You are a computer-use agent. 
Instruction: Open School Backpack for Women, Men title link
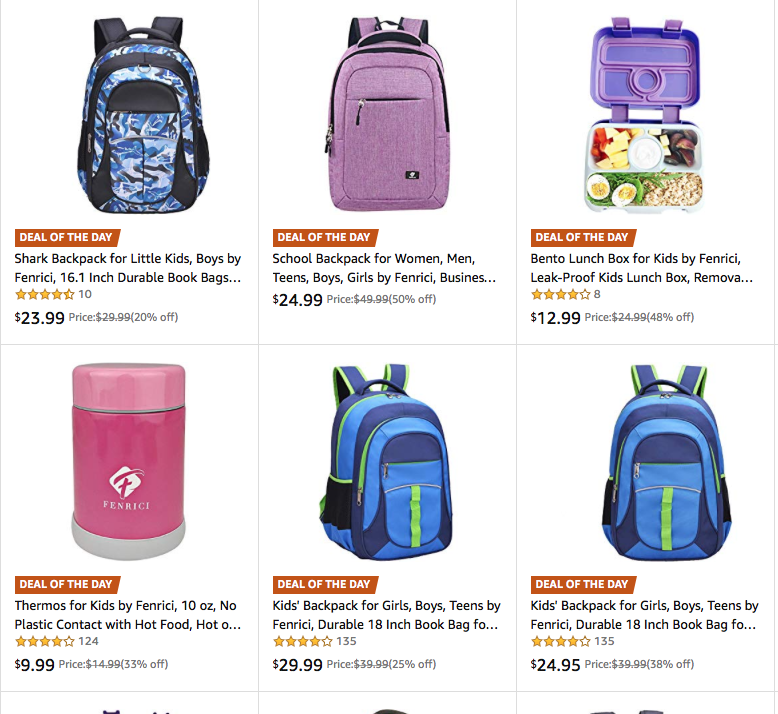[385, 268]
